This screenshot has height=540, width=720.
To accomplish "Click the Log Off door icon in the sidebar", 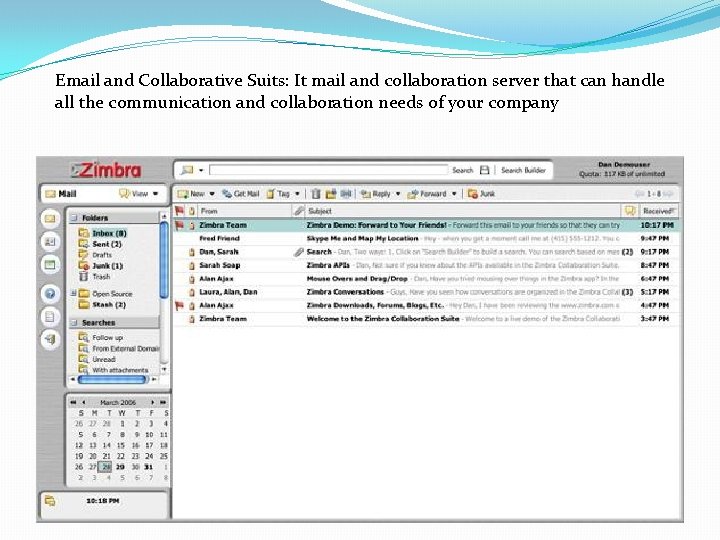I will tap(50, 339).
